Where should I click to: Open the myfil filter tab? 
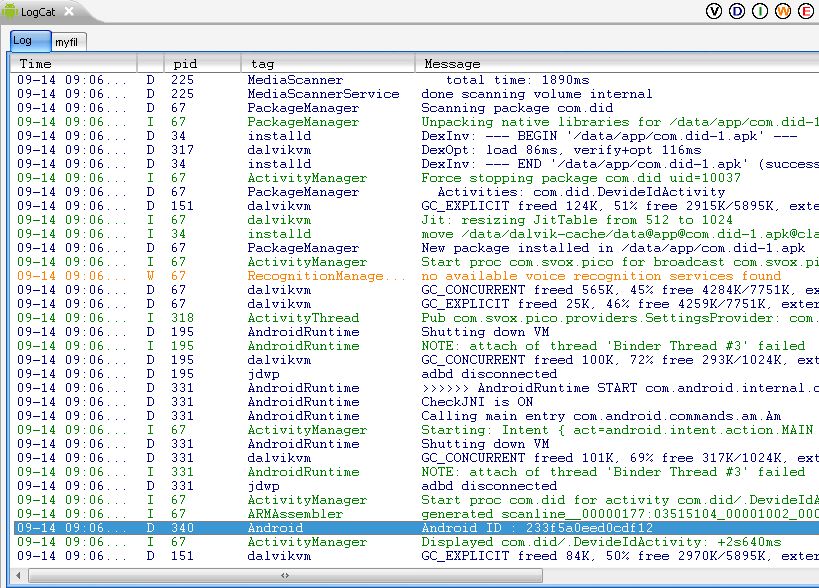[68, 42]
